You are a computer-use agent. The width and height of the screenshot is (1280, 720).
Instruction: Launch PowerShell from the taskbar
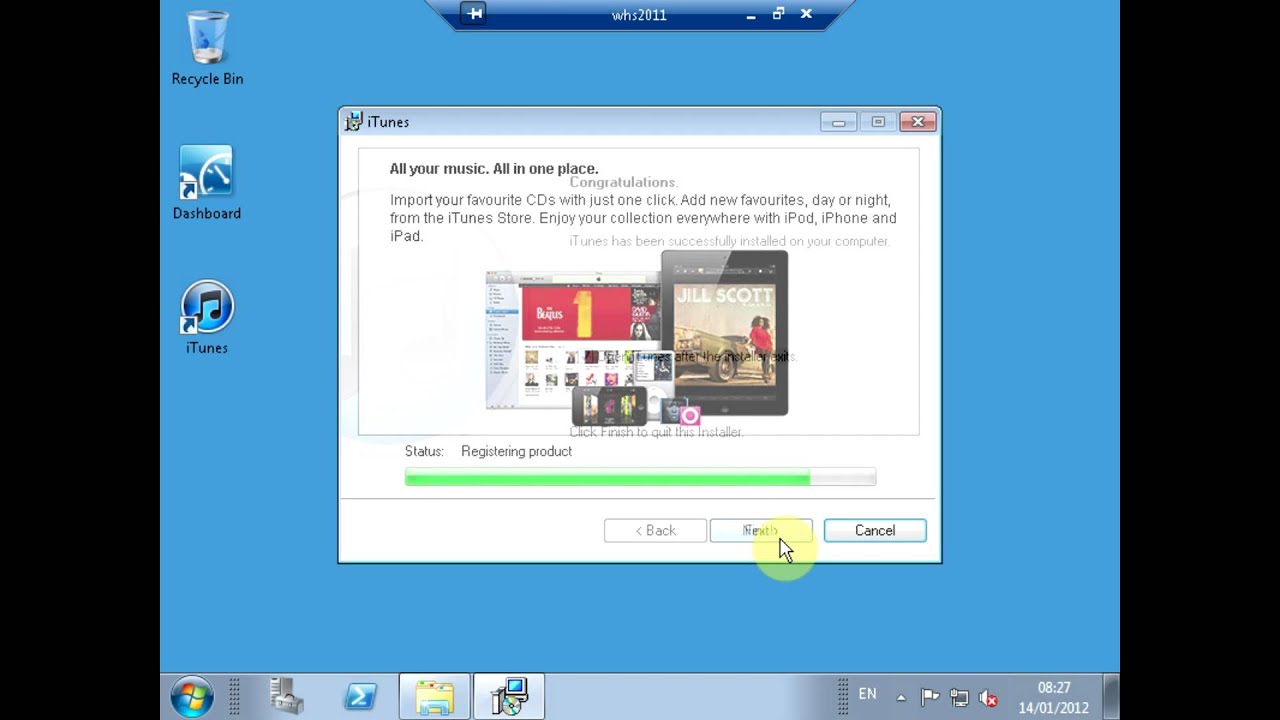(x=360, y=696)
